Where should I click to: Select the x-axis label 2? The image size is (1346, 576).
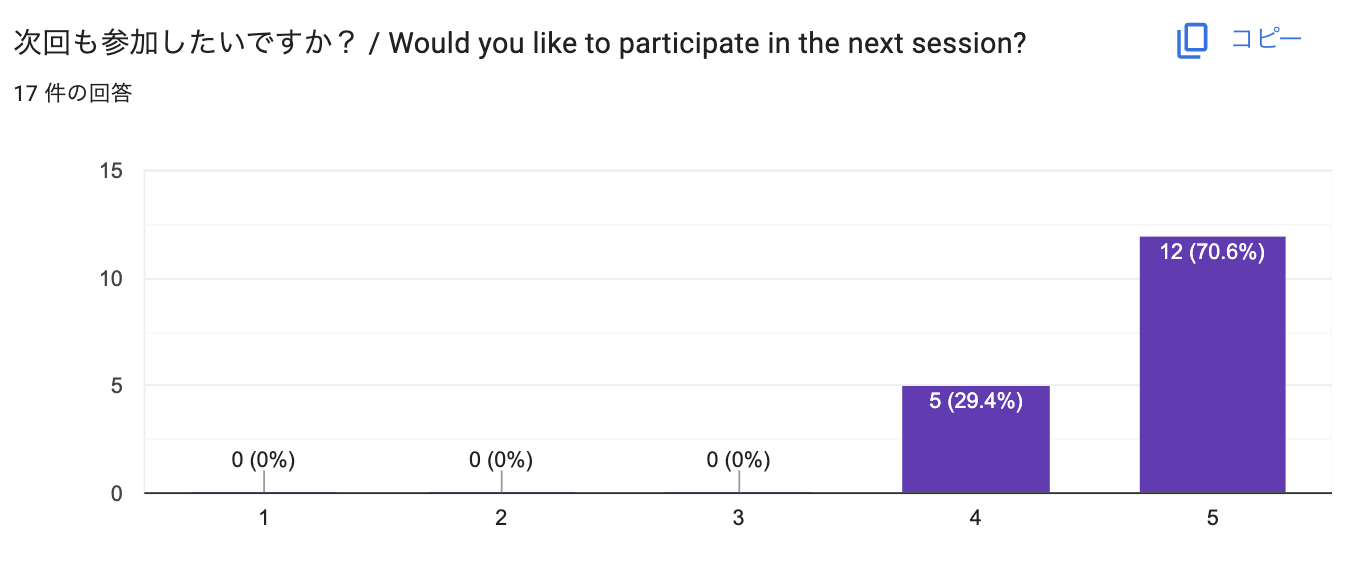(500, 519)
